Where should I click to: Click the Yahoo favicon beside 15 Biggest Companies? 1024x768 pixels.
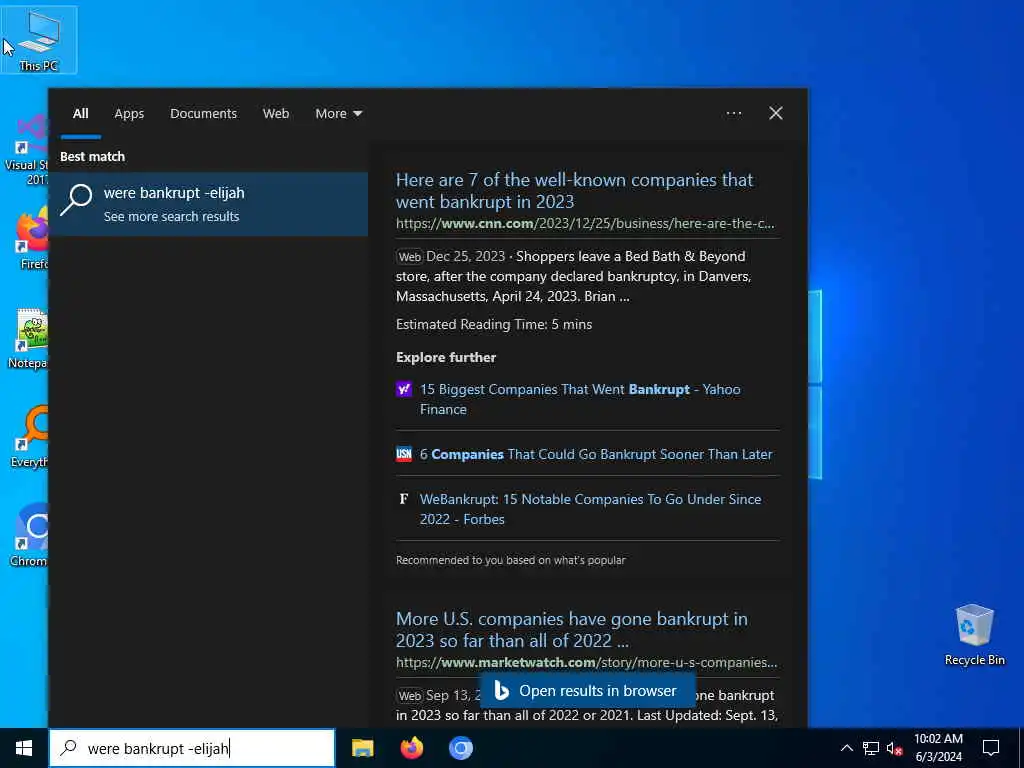404,390
